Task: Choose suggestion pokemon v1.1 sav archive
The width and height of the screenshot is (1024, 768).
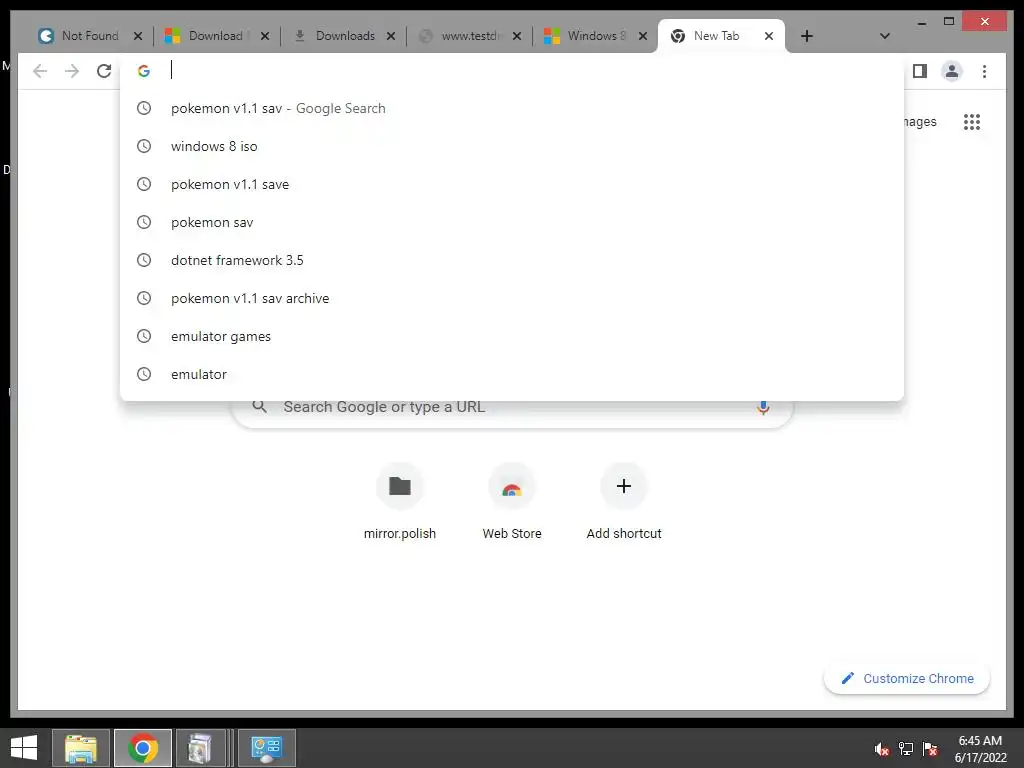Action: click(x=512, y=298)
